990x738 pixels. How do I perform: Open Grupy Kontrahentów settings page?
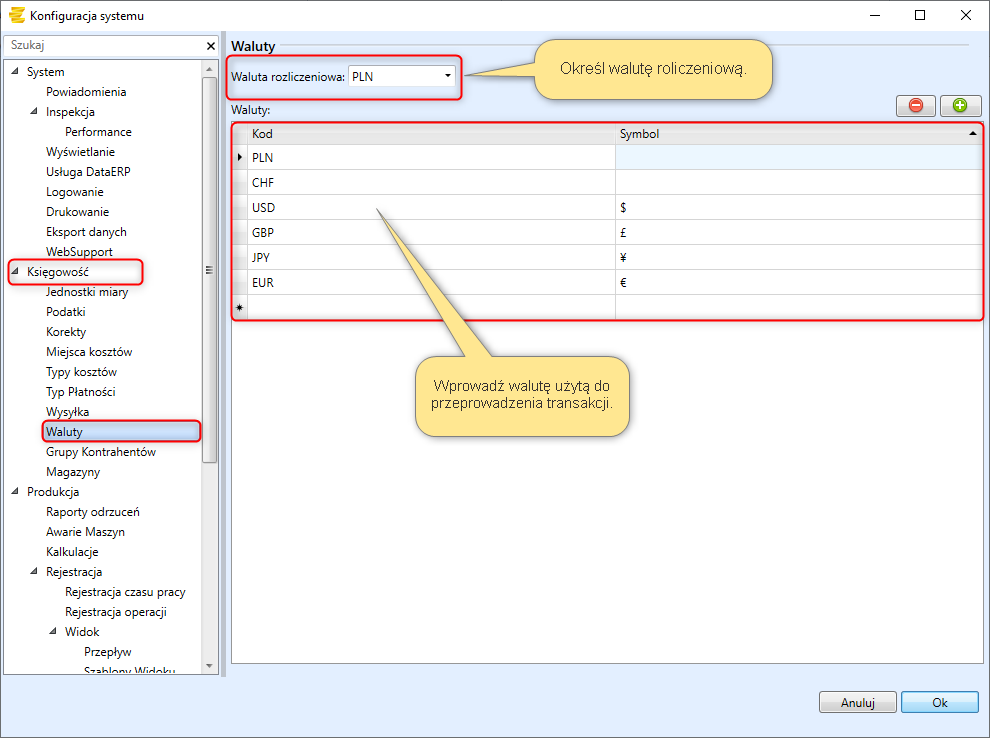pyautogui.click(x=101, y=452)
